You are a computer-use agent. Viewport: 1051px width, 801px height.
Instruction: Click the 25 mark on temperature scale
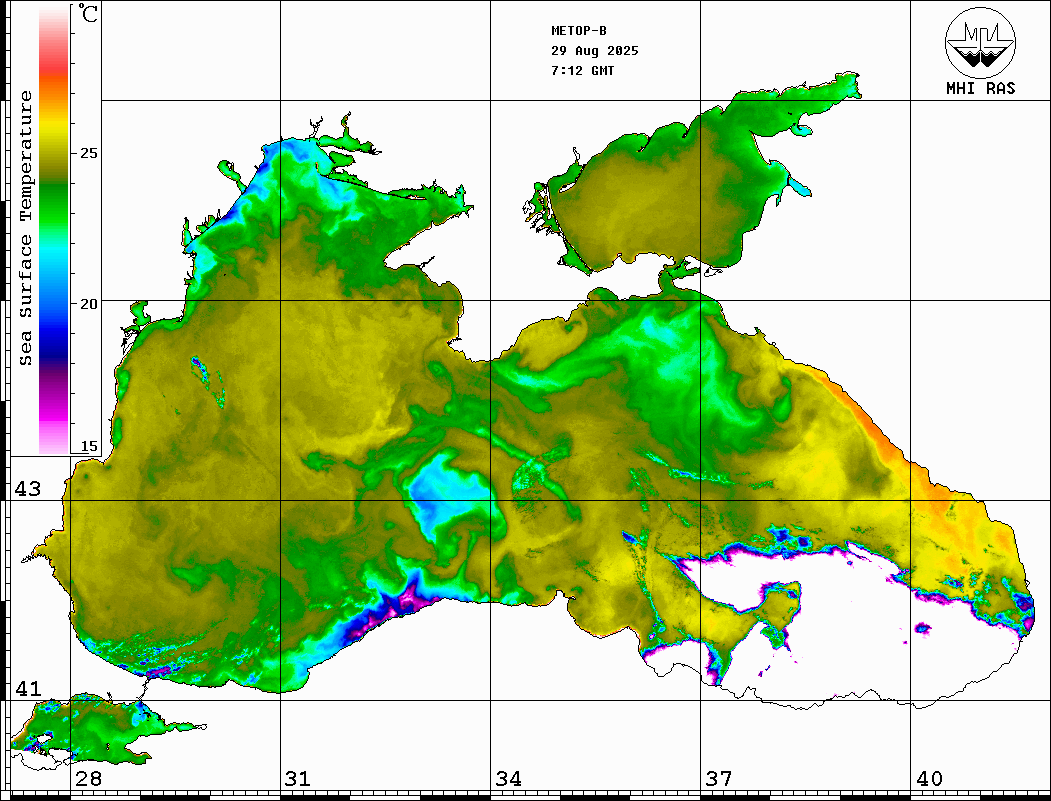88,153
